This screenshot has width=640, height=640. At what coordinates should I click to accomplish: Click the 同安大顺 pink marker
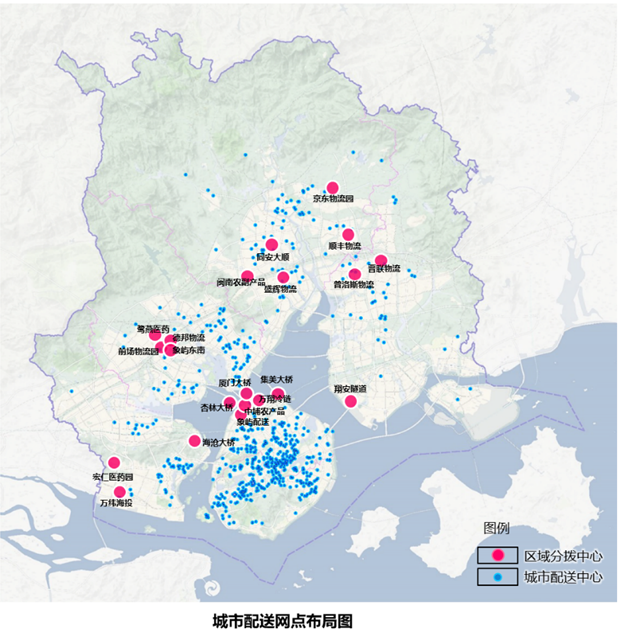click(x=271, y=245)
